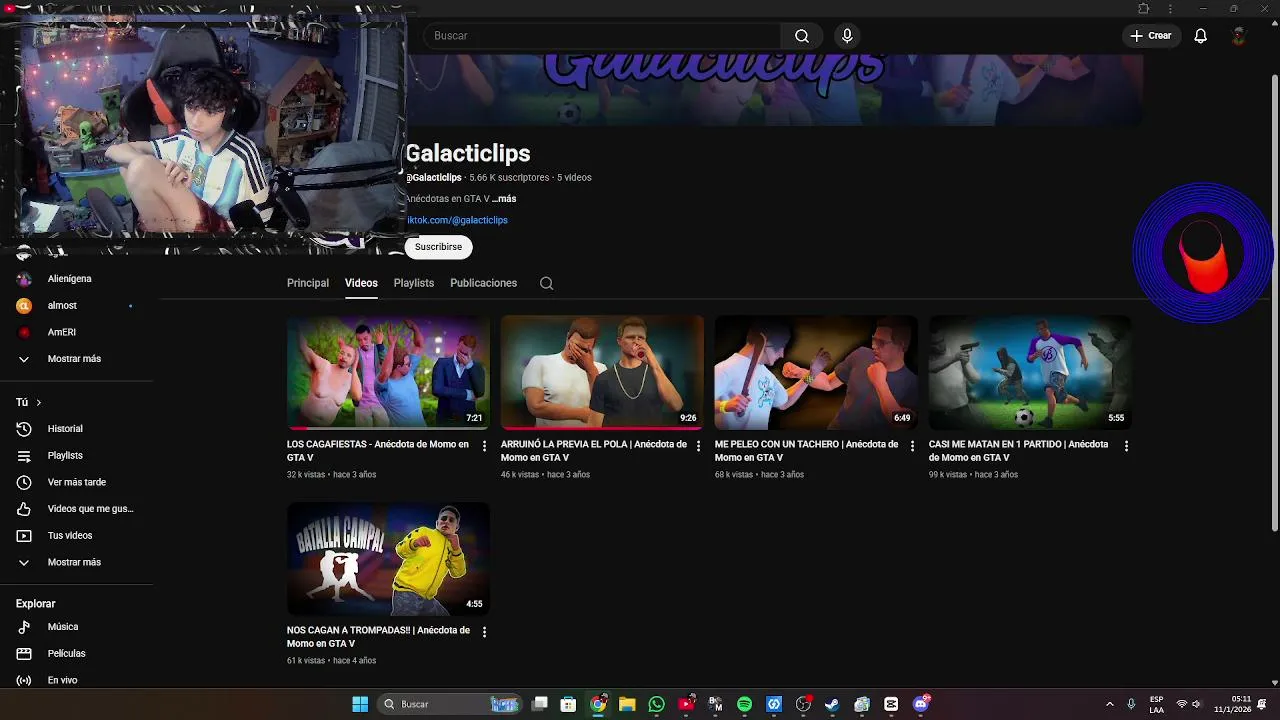The height and width of the screenshot is (720, 1280).
Task: Open the Publicaciones tab
Action: [x=483, y=283]
